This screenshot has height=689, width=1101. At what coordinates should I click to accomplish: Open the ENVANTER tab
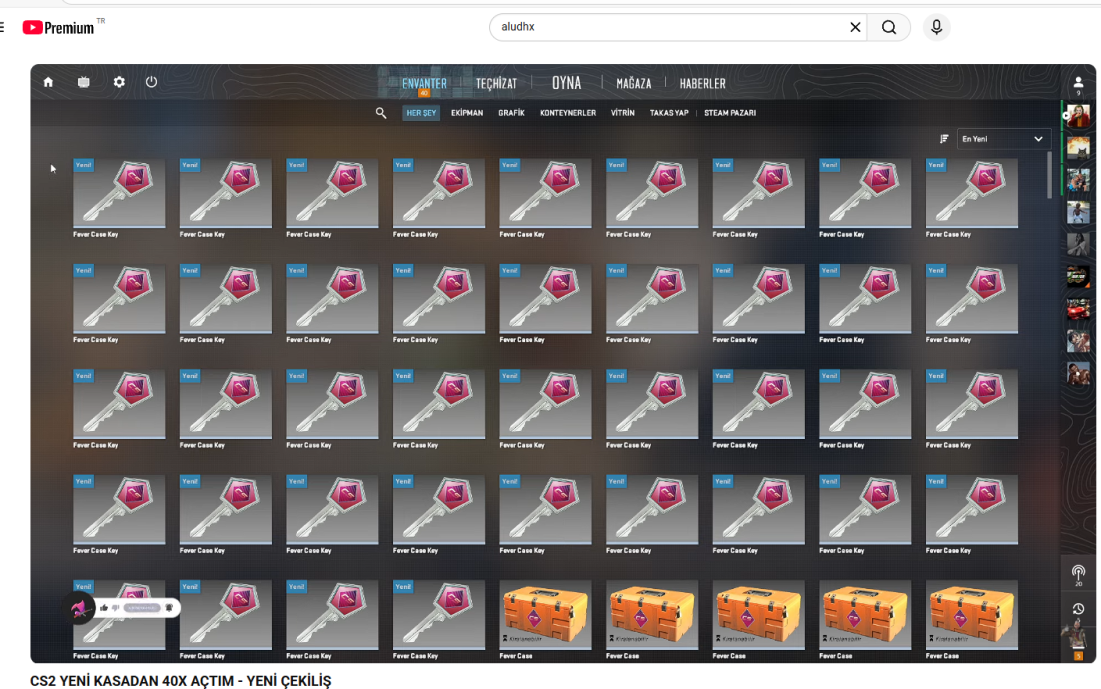(424, 84)
